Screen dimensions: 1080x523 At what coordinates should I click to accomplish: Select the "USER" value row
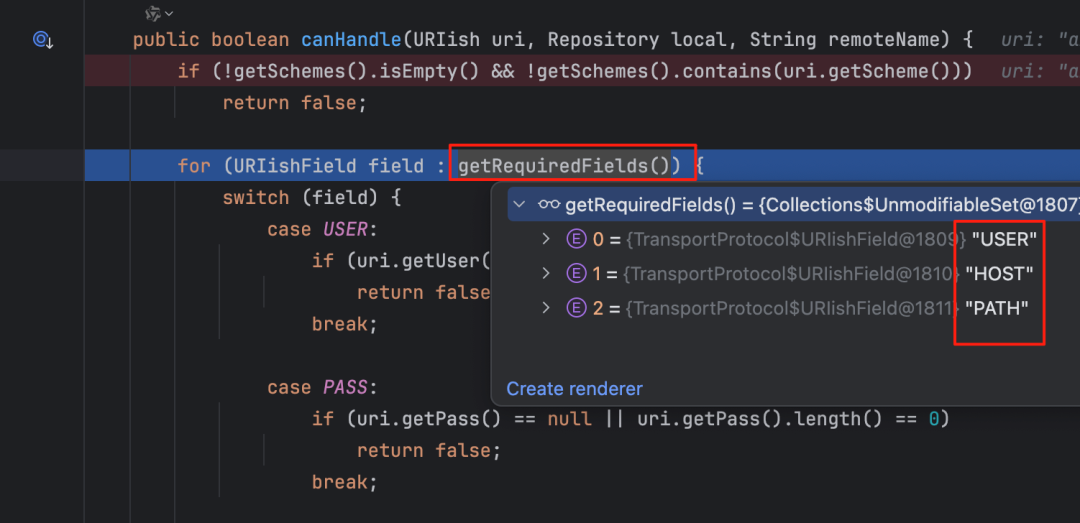1000,239
